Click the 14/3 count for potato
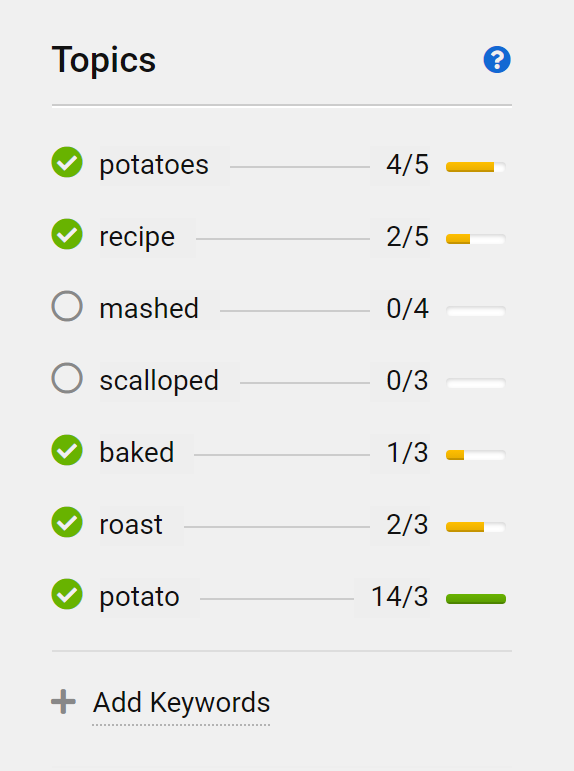The height and width of the screenshot is (771, 574). 399,597
